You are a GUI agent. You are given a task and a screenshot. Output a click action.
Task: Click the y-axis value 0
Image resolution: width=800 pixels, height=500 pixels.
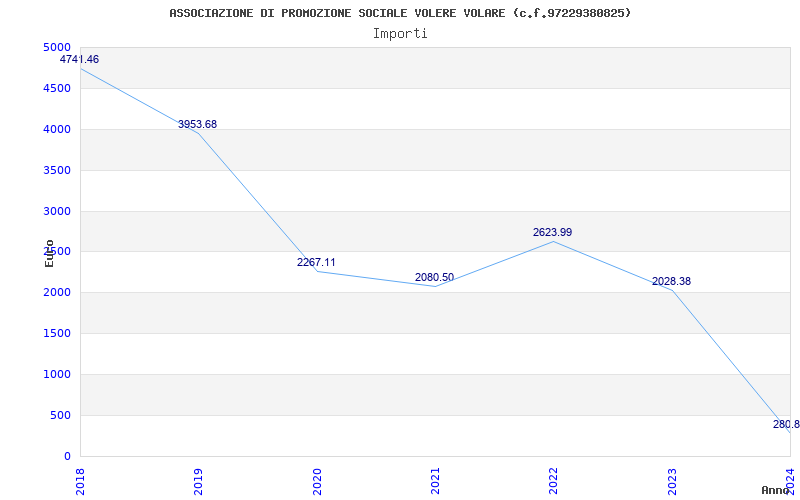(67, 456)
